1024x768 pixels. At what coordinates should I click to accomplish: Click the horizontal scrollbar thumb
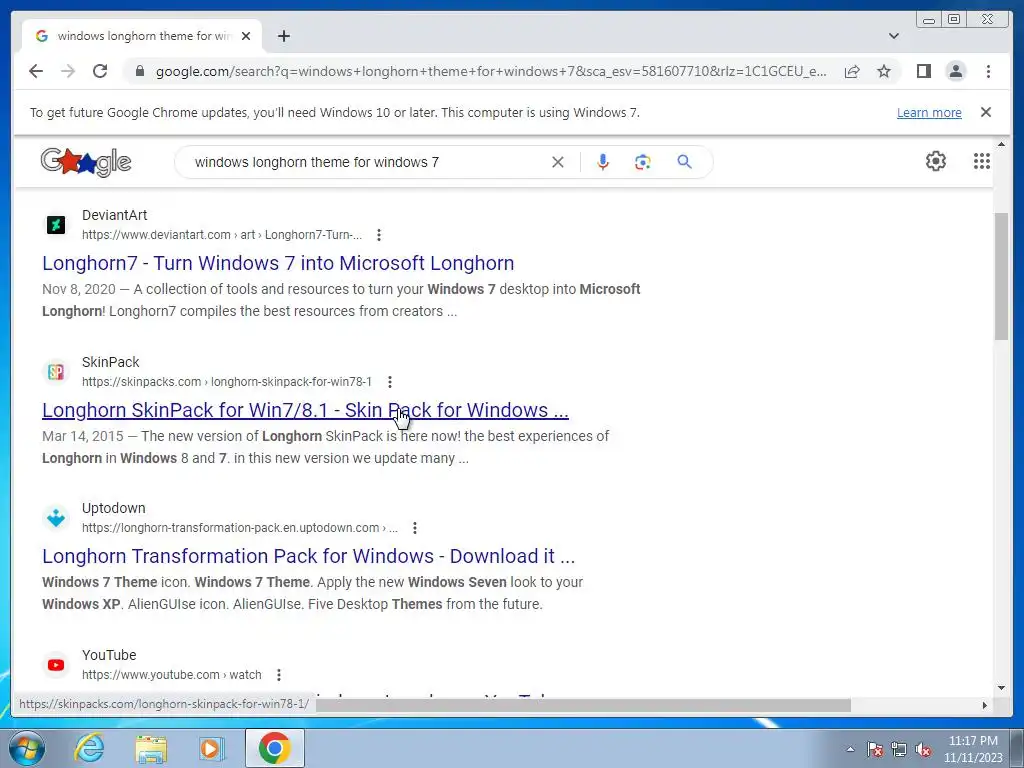[x=583, y=705]
